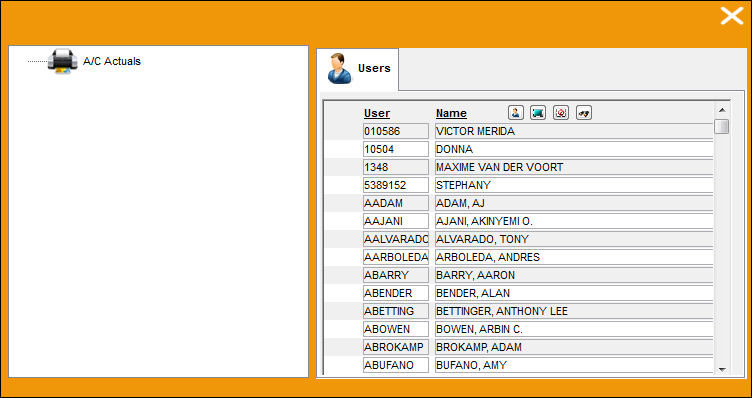
Task: Select name field ALVARADO, TONY
Action: pos(574,239)
